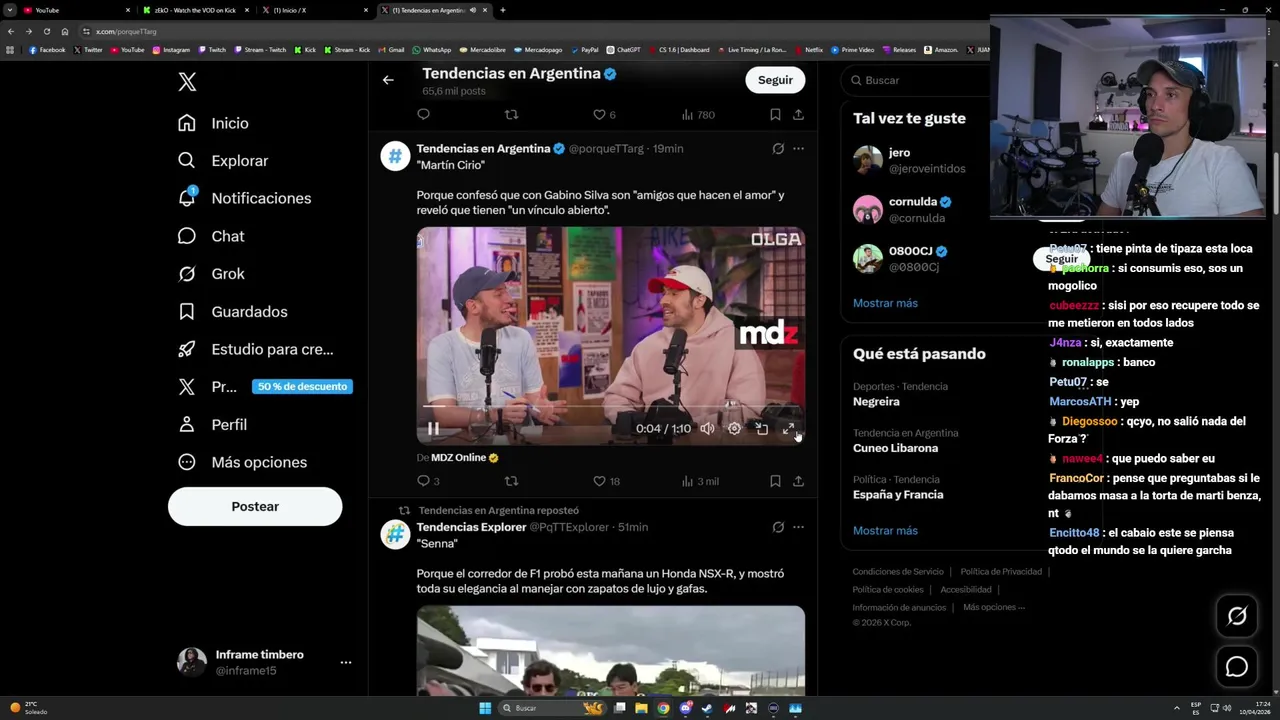
Task: Open Windows Start menu
Action: pyautogui.click(x=485, y=708)
